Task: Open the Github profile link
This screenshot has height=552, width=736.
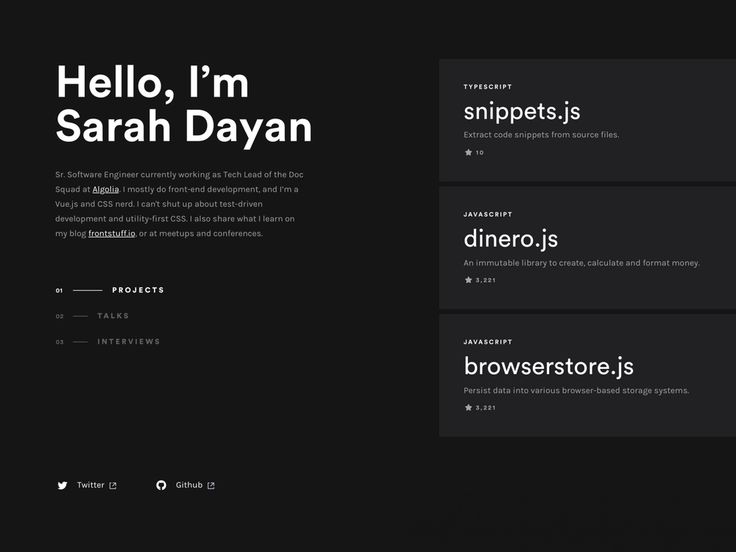Action: [x=189, y=485]
